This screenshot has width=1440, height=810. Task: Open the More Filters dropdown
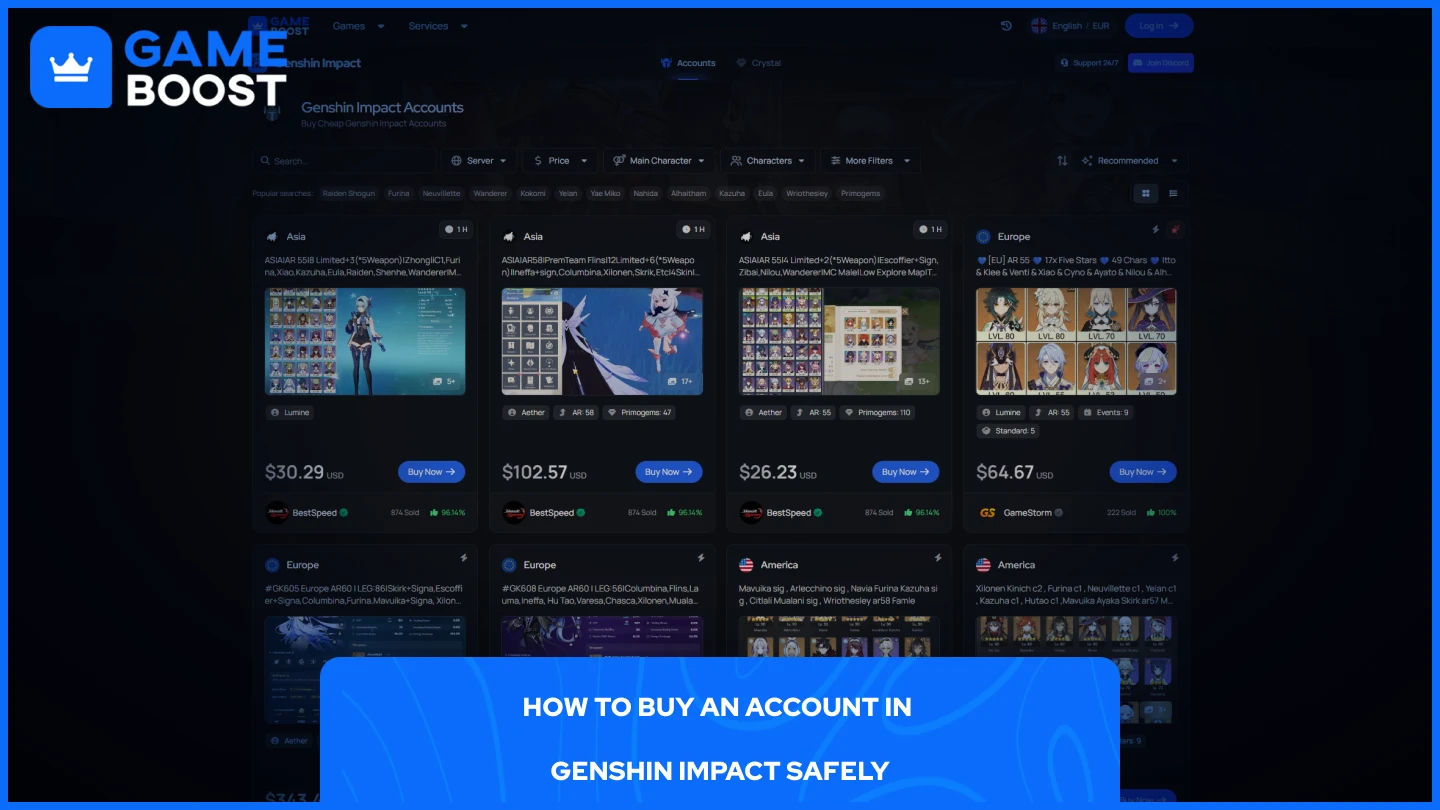coord(869,160)
